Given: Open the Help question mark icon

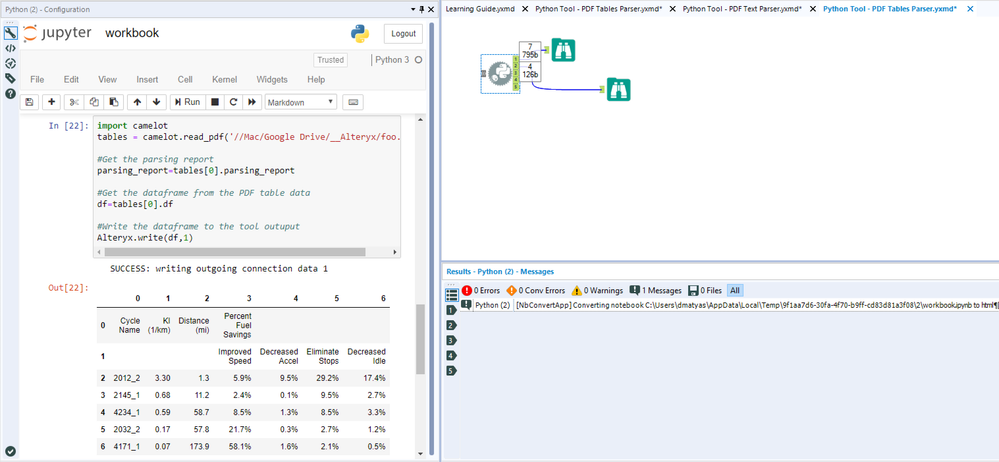Looking at the screenshot, I should click(x=10, y=94).
